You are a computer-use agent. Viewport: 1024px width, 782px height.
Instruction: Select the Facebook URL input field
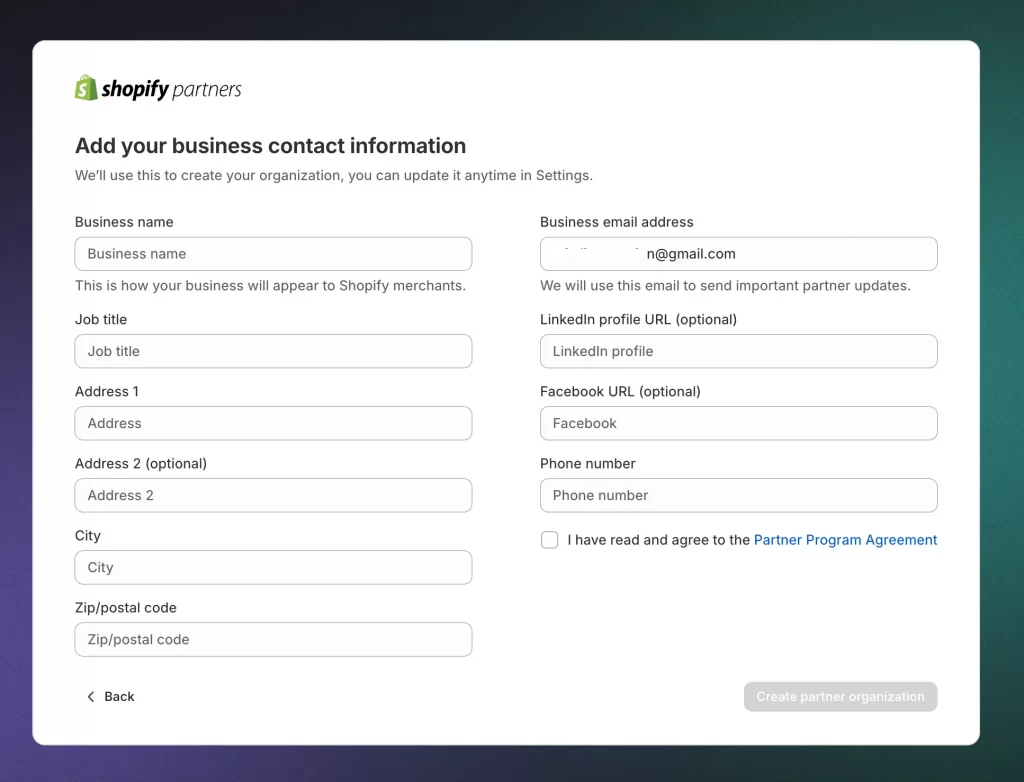[x=738, y=423]
